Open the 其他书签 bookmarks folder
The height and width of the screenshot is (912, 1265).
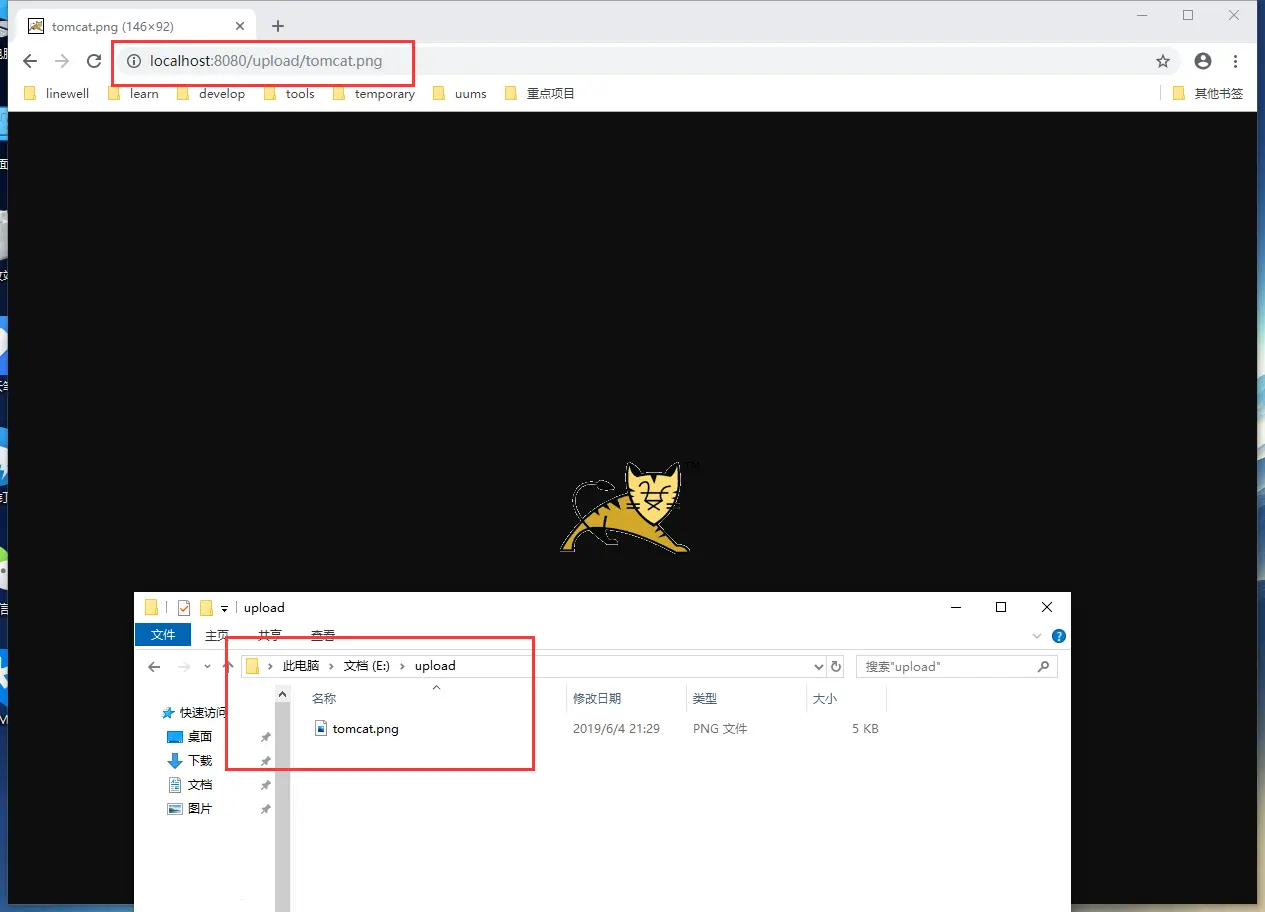[x=1207, y=93]
